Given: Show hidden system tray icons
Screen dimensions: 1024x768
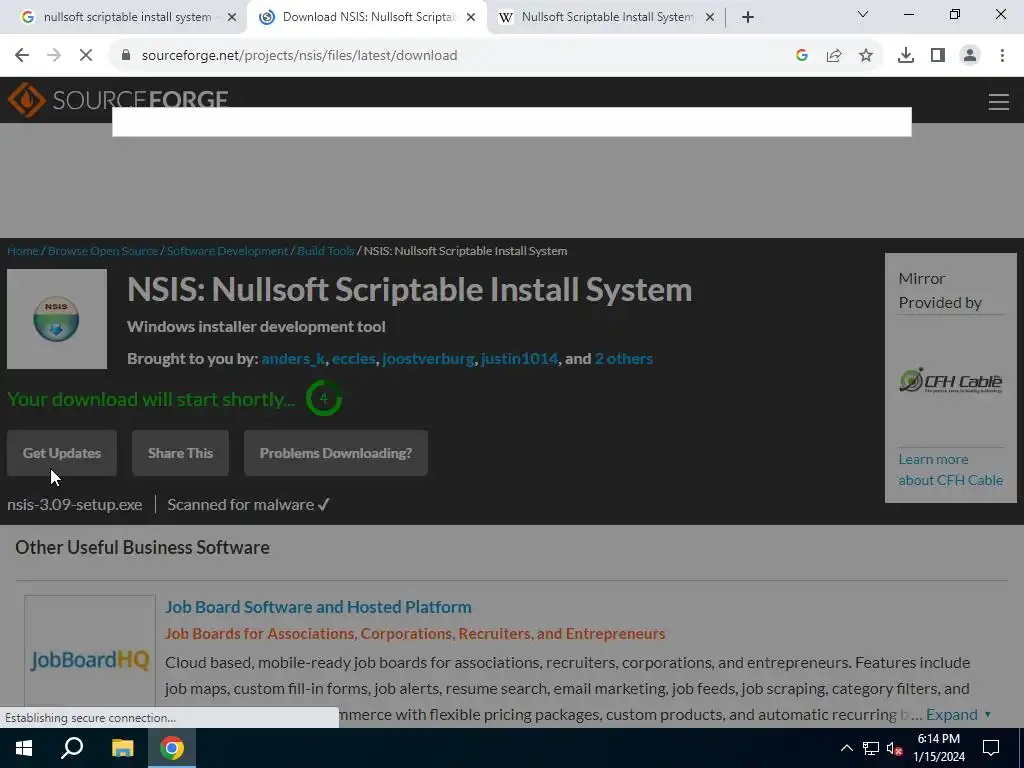Looking at the screenshot, I should pyautogui.click(x=846, y=748).
